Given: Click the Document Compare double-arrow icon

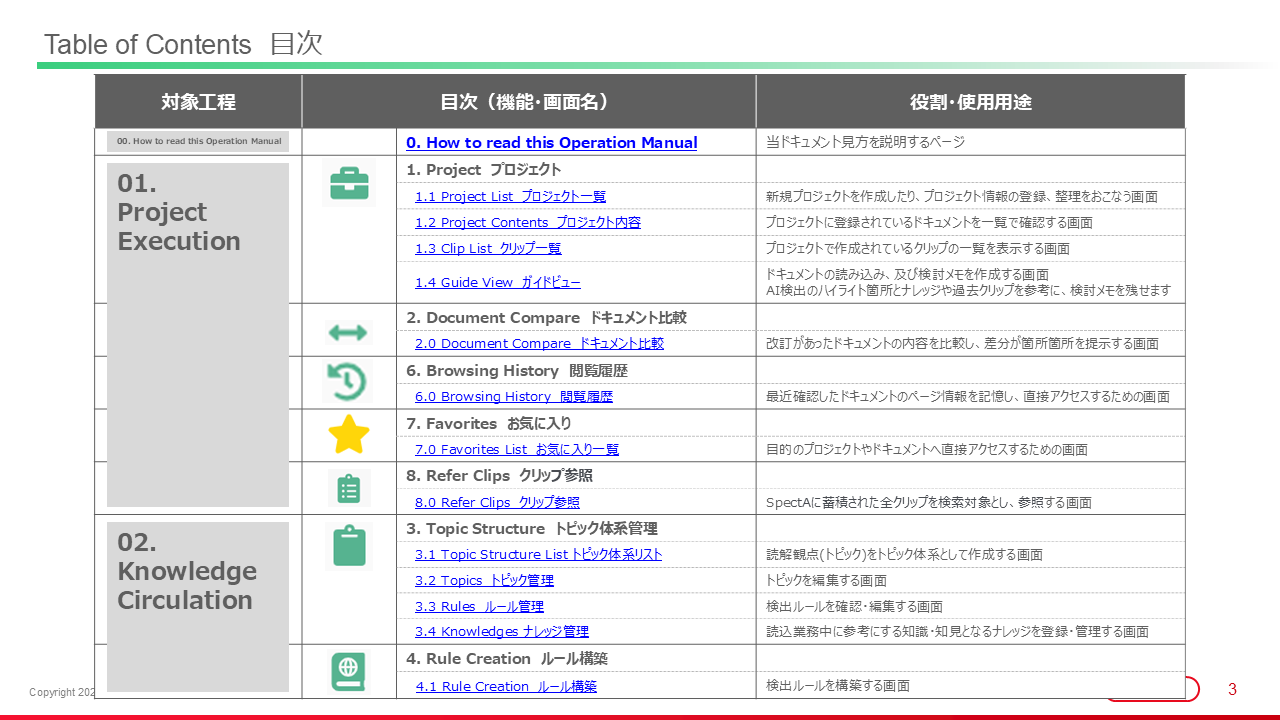Looking at the screenshot, I should click(x=348, y=332).
